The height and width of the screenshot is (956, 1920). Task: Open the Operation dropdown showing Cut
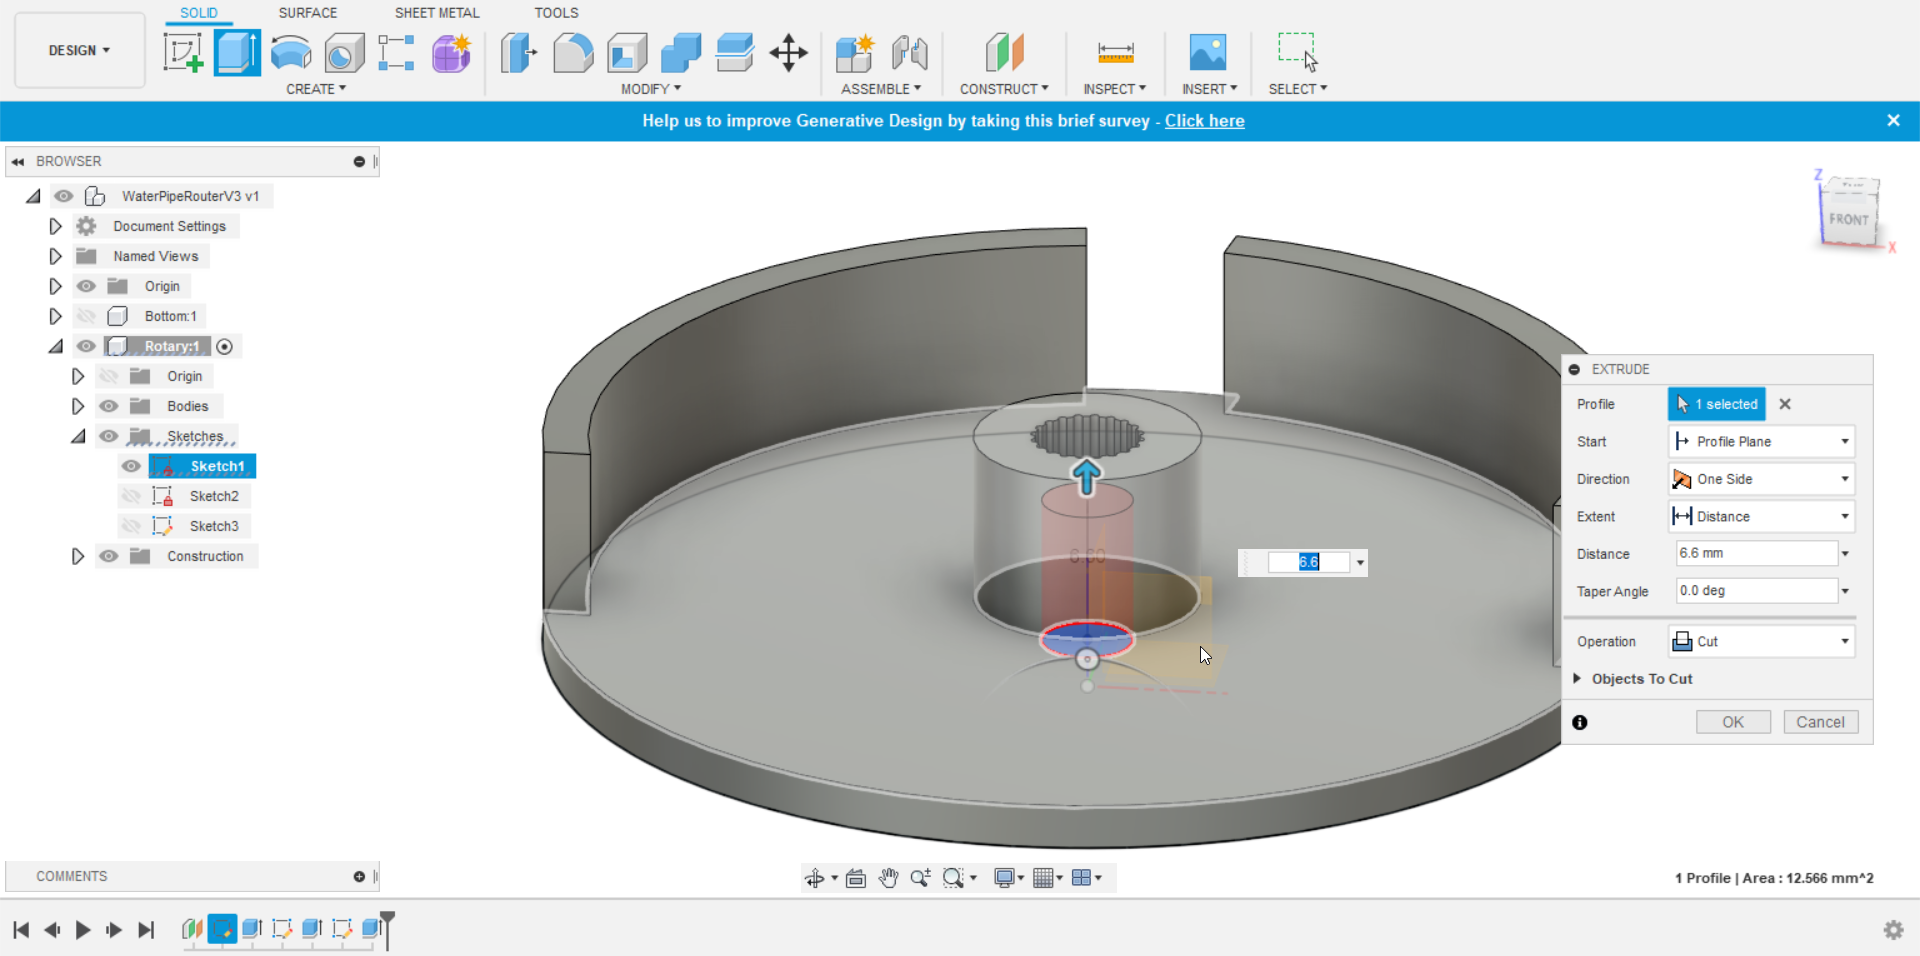1761,642
